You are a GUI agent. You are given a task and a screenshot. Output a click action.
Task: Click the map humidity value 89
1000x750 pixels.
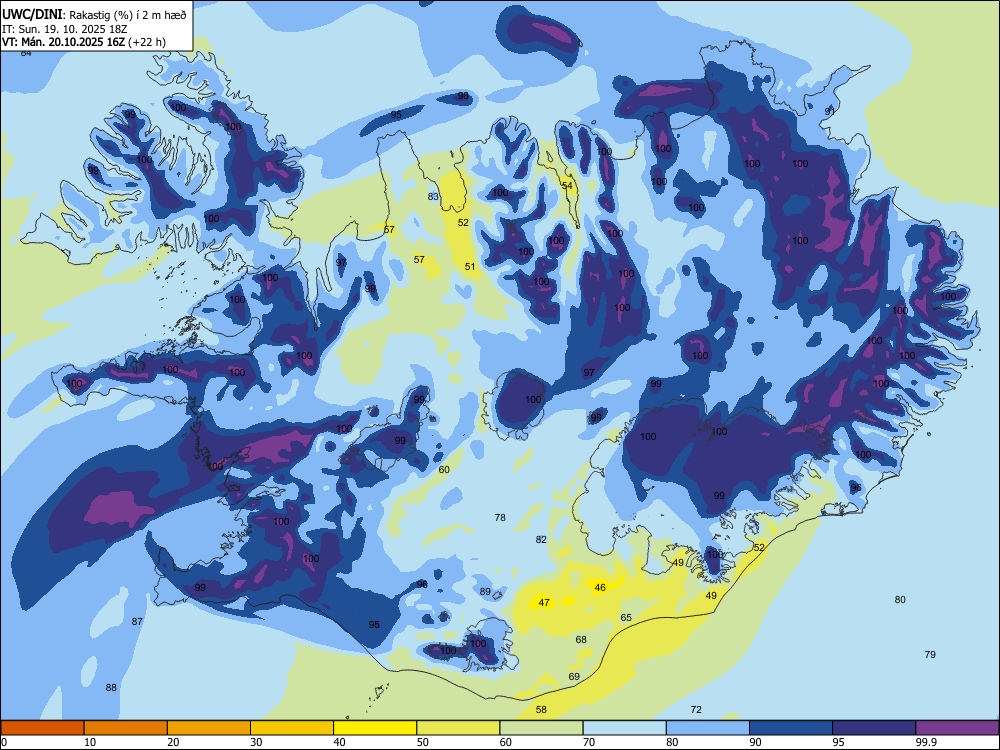click(x=485, y=592)
